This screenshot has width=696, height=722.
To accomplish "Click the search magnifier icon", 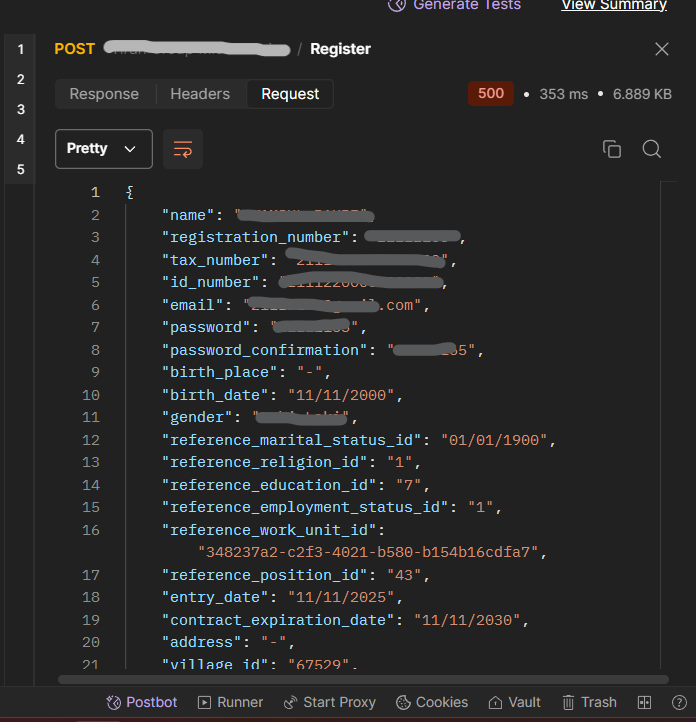I will pos(652,149).
